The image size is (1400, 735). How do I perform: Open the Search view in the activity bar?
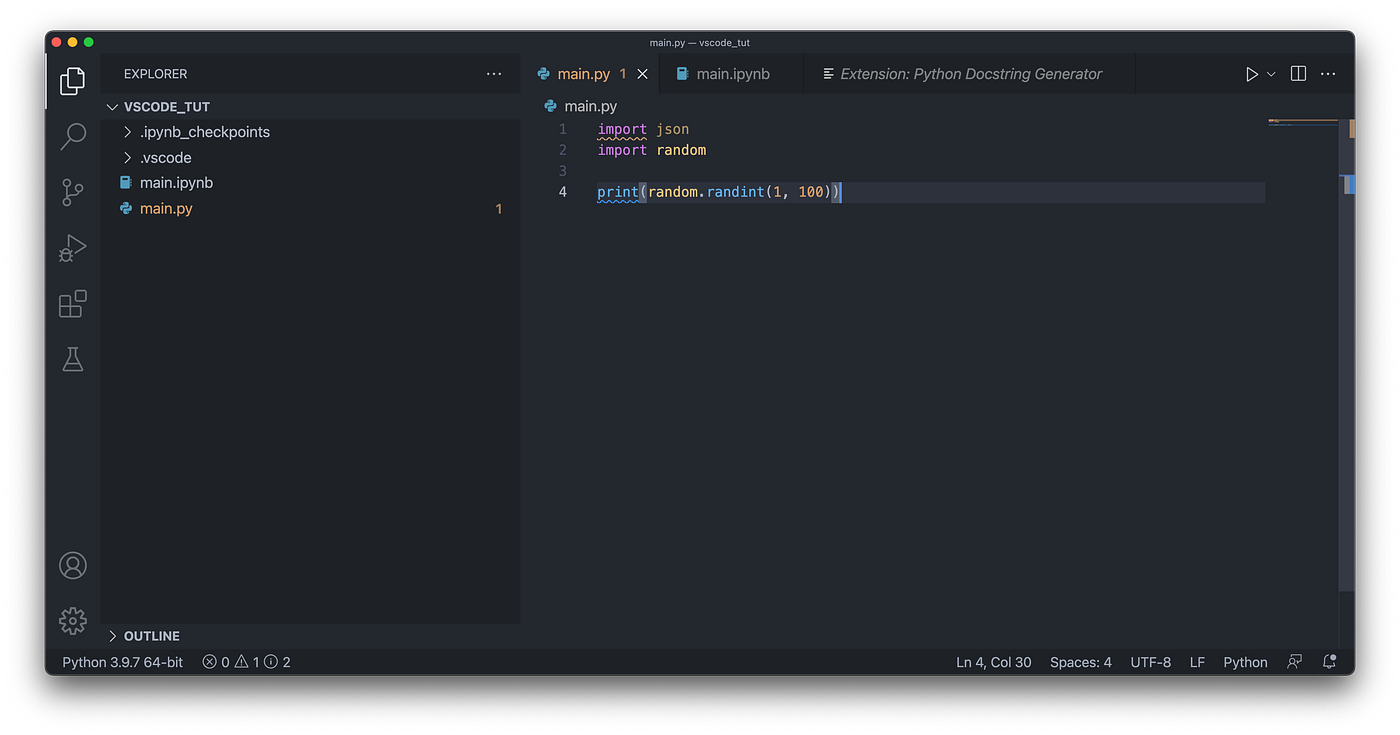(72, 136)
